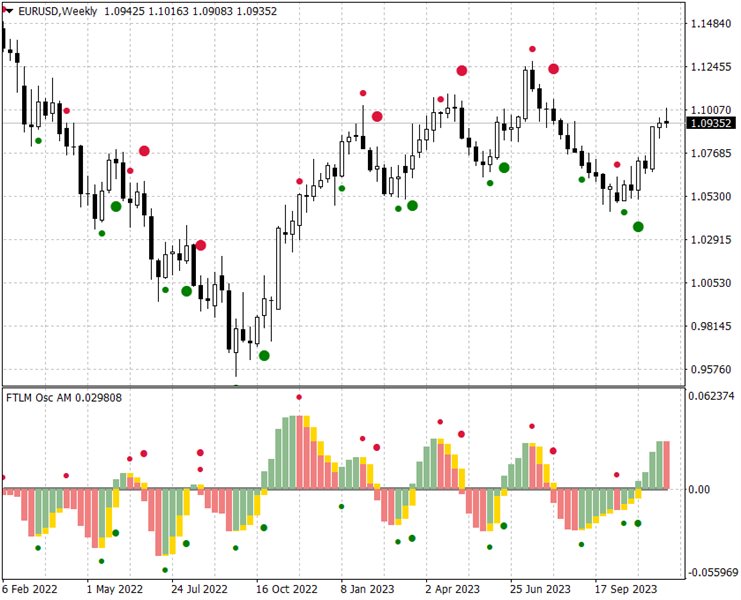The image size is (741, 600).
Task: Click the -0.055969 oscillator scale value
Action: [713, 573]
